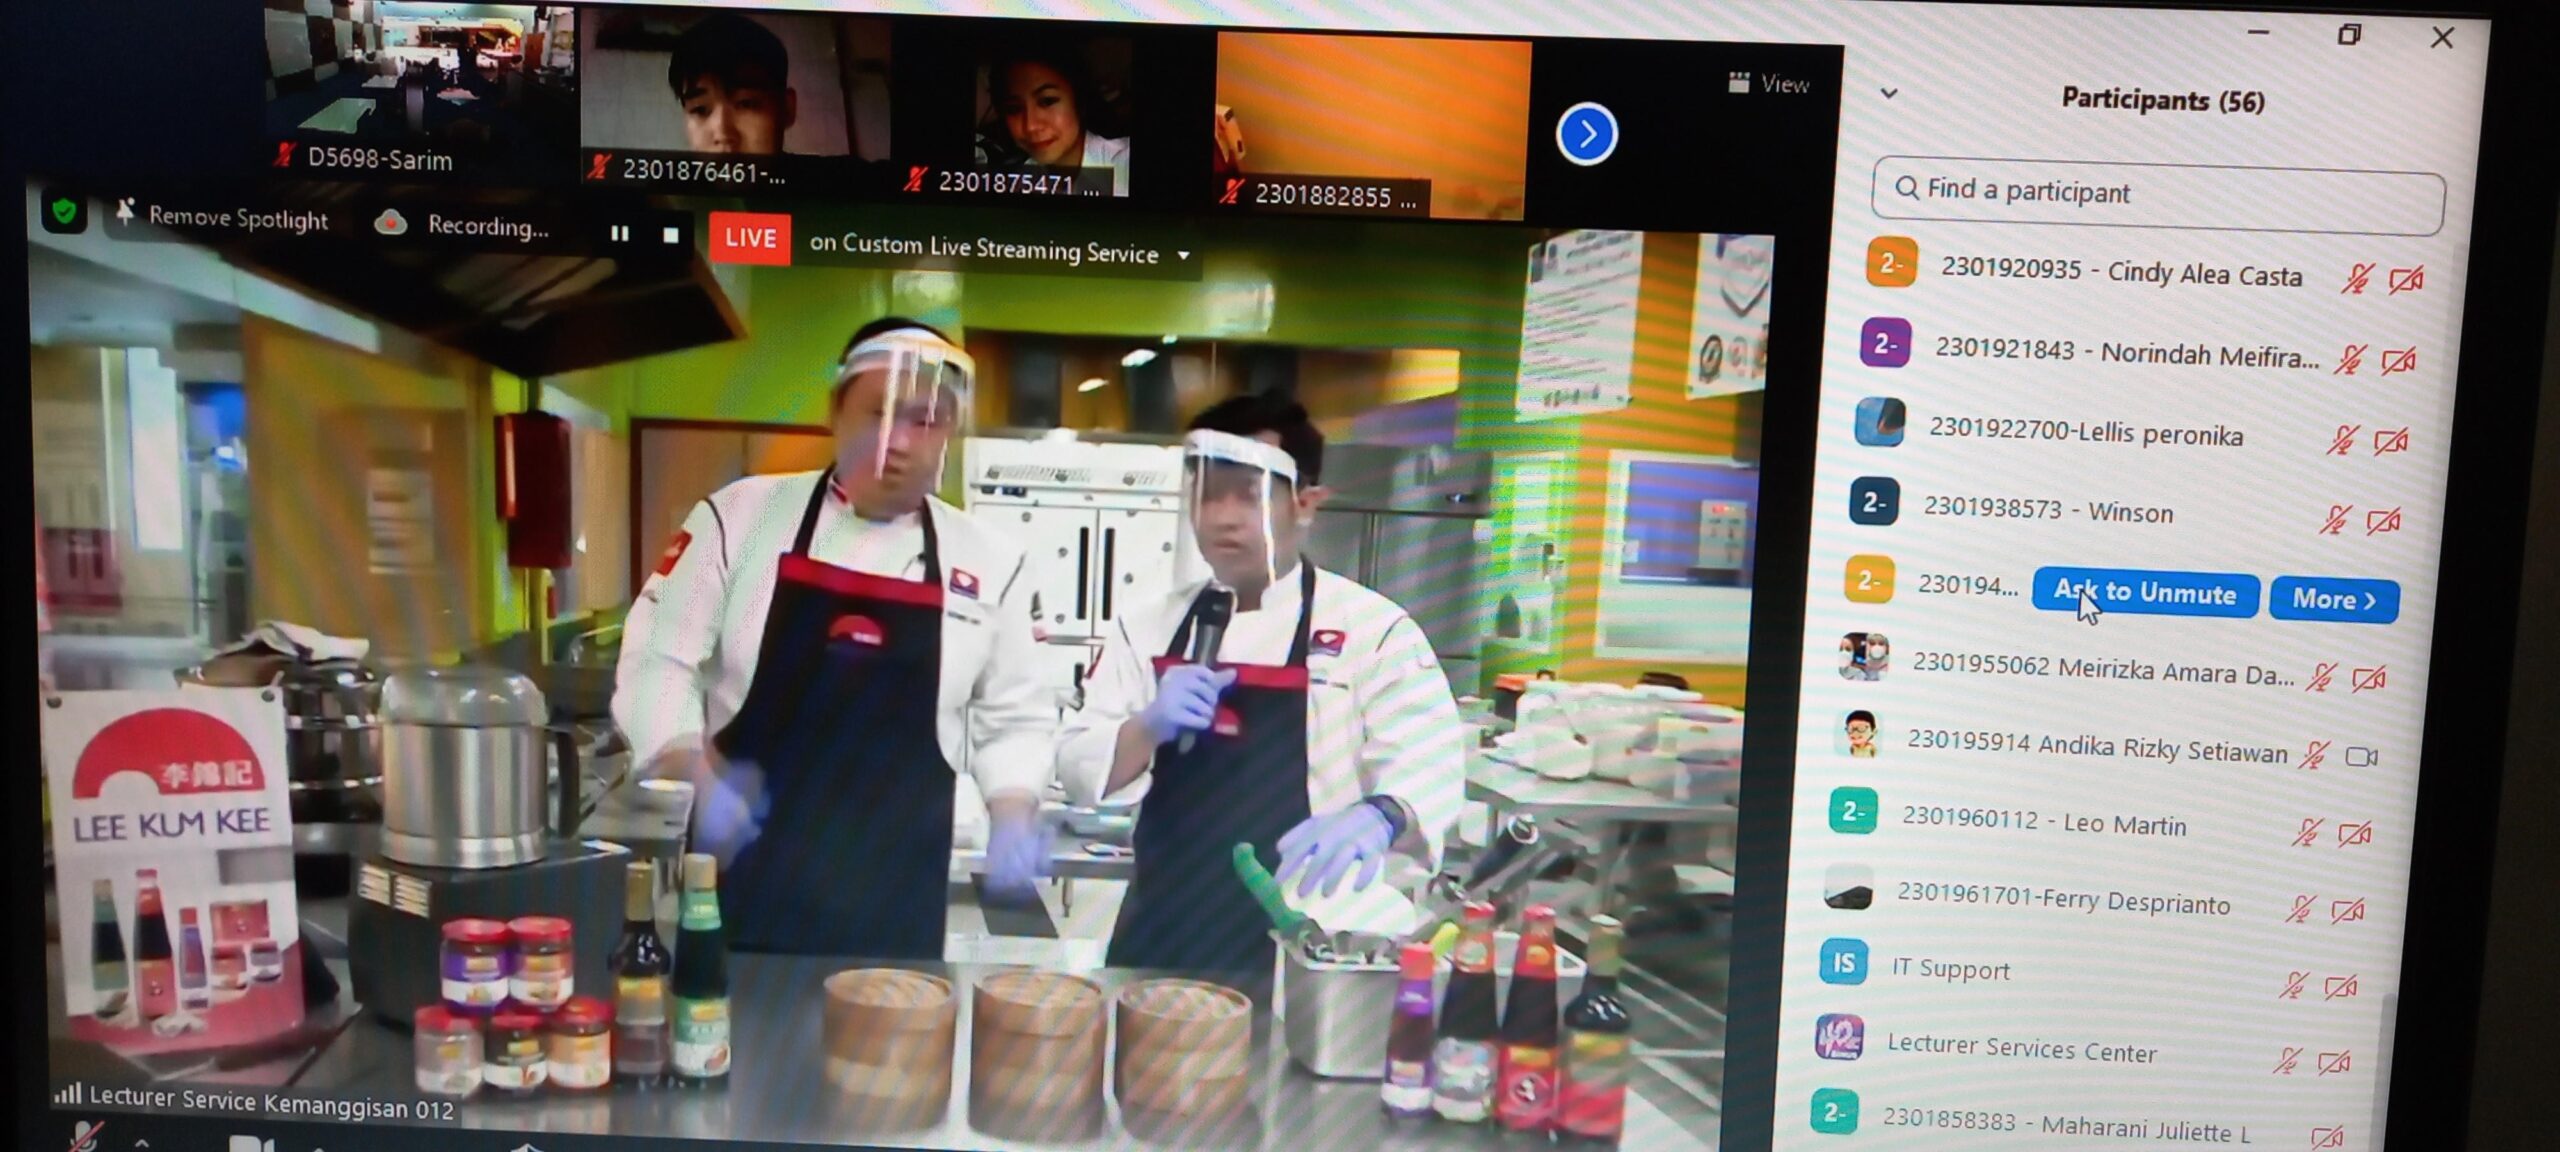Click network signal bars icon on spotlight video

67,1093
